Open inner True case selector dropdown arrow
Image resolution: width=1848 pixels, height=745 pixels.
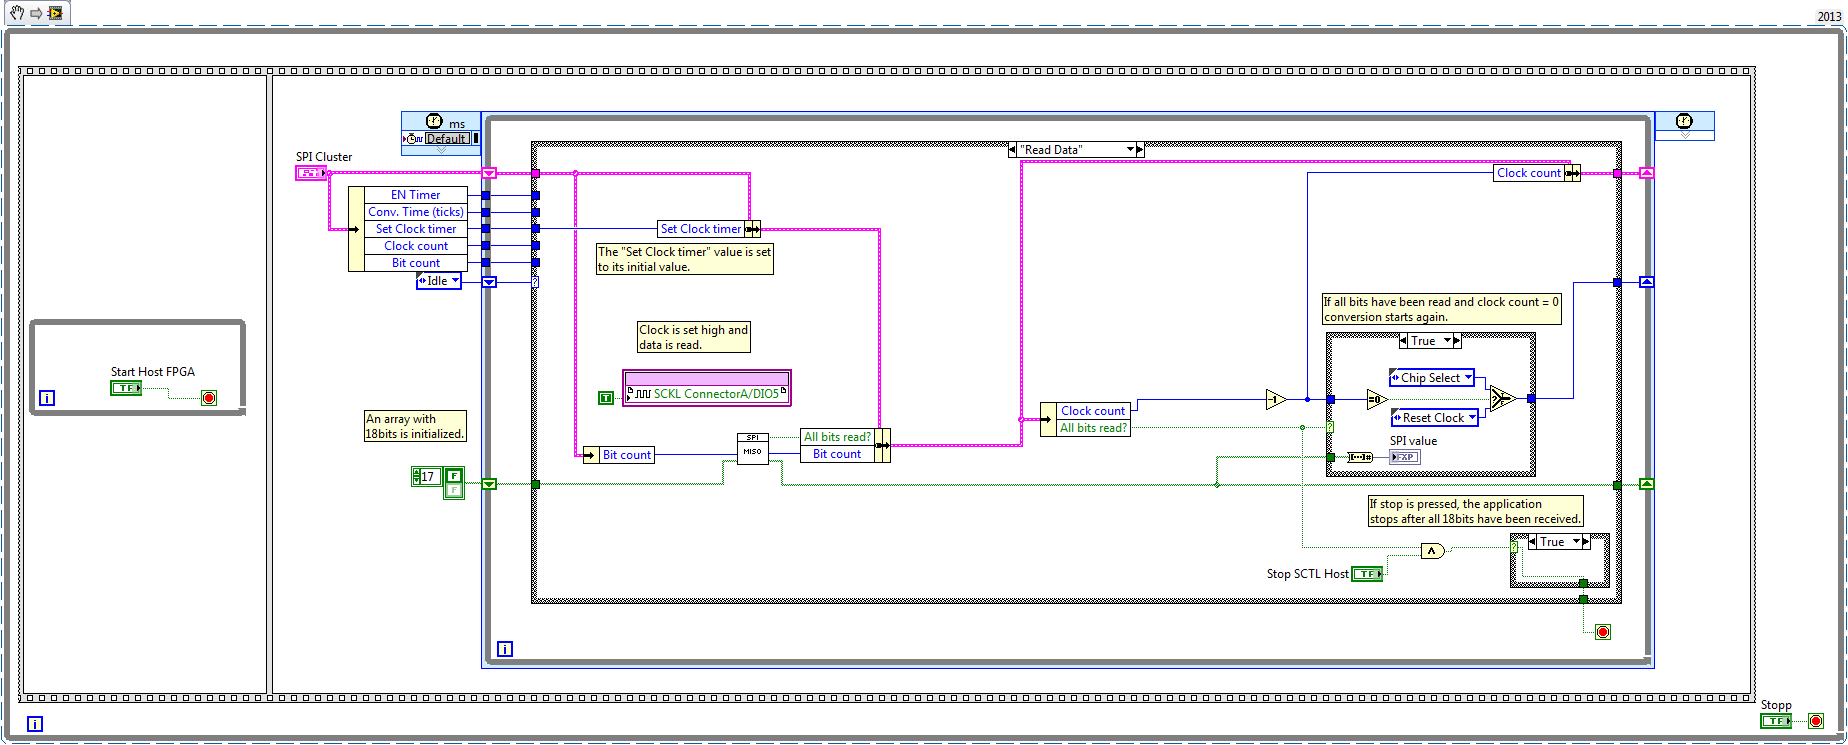point(1447,341)
